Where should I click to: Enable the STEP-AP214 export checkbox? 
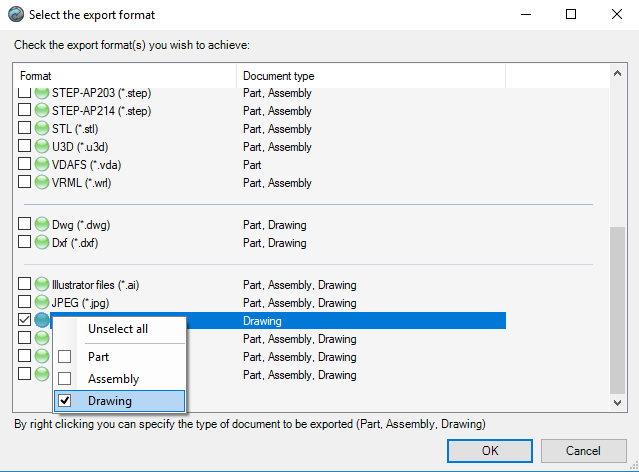(25, 111)
